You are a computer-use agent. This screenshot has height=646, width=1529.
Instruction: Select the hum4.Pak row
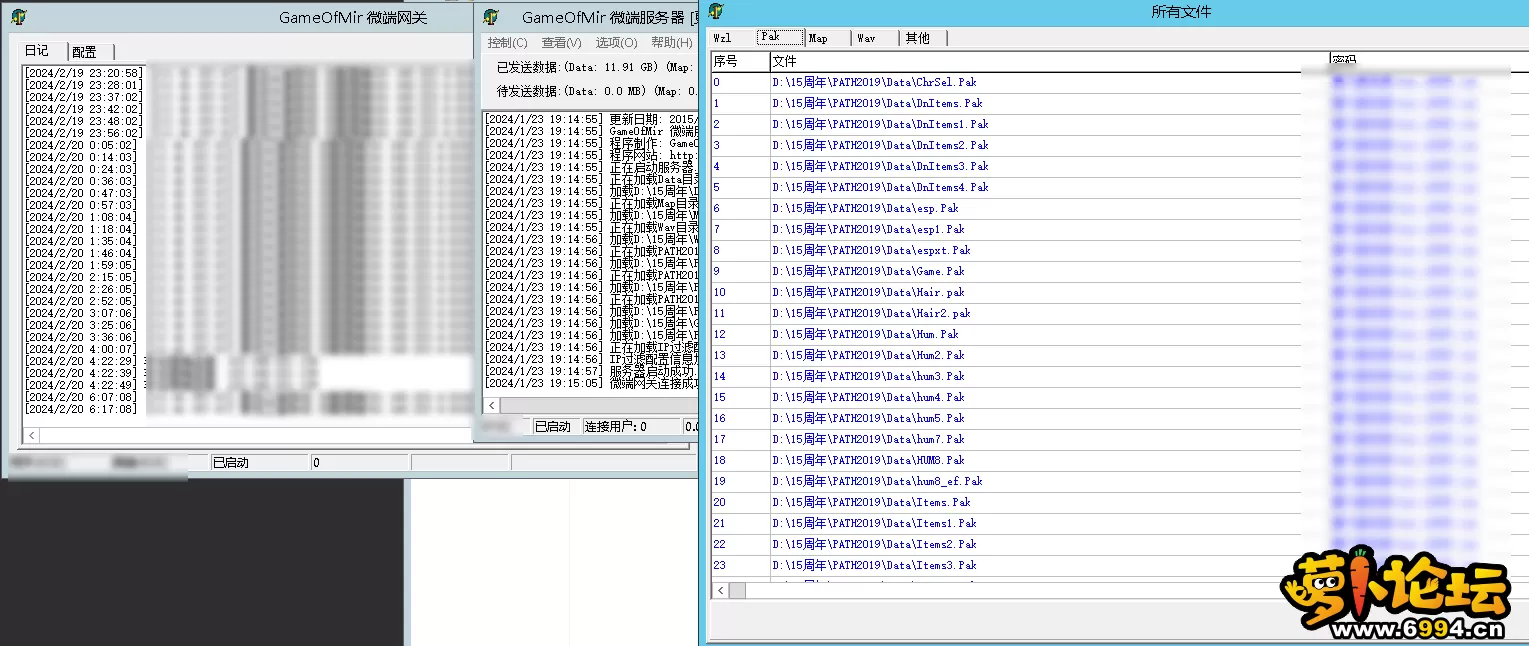point(1119,397)
